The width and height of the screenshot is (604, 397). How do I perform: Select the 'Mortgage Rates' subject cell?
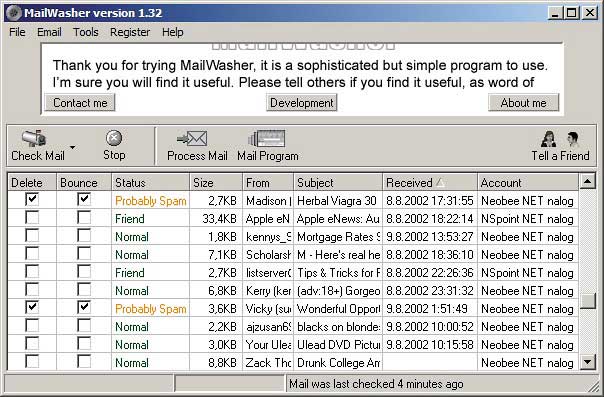[338, 237]
